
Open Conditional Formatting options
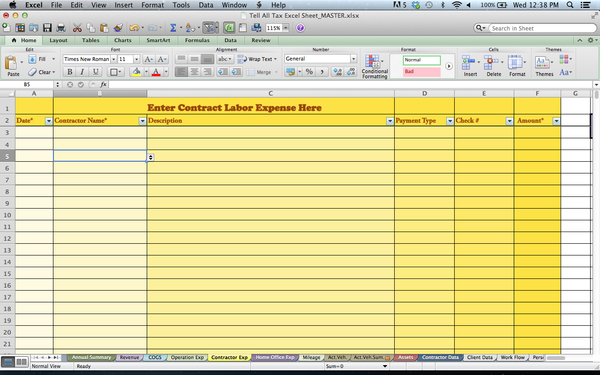tap(374, 66)
